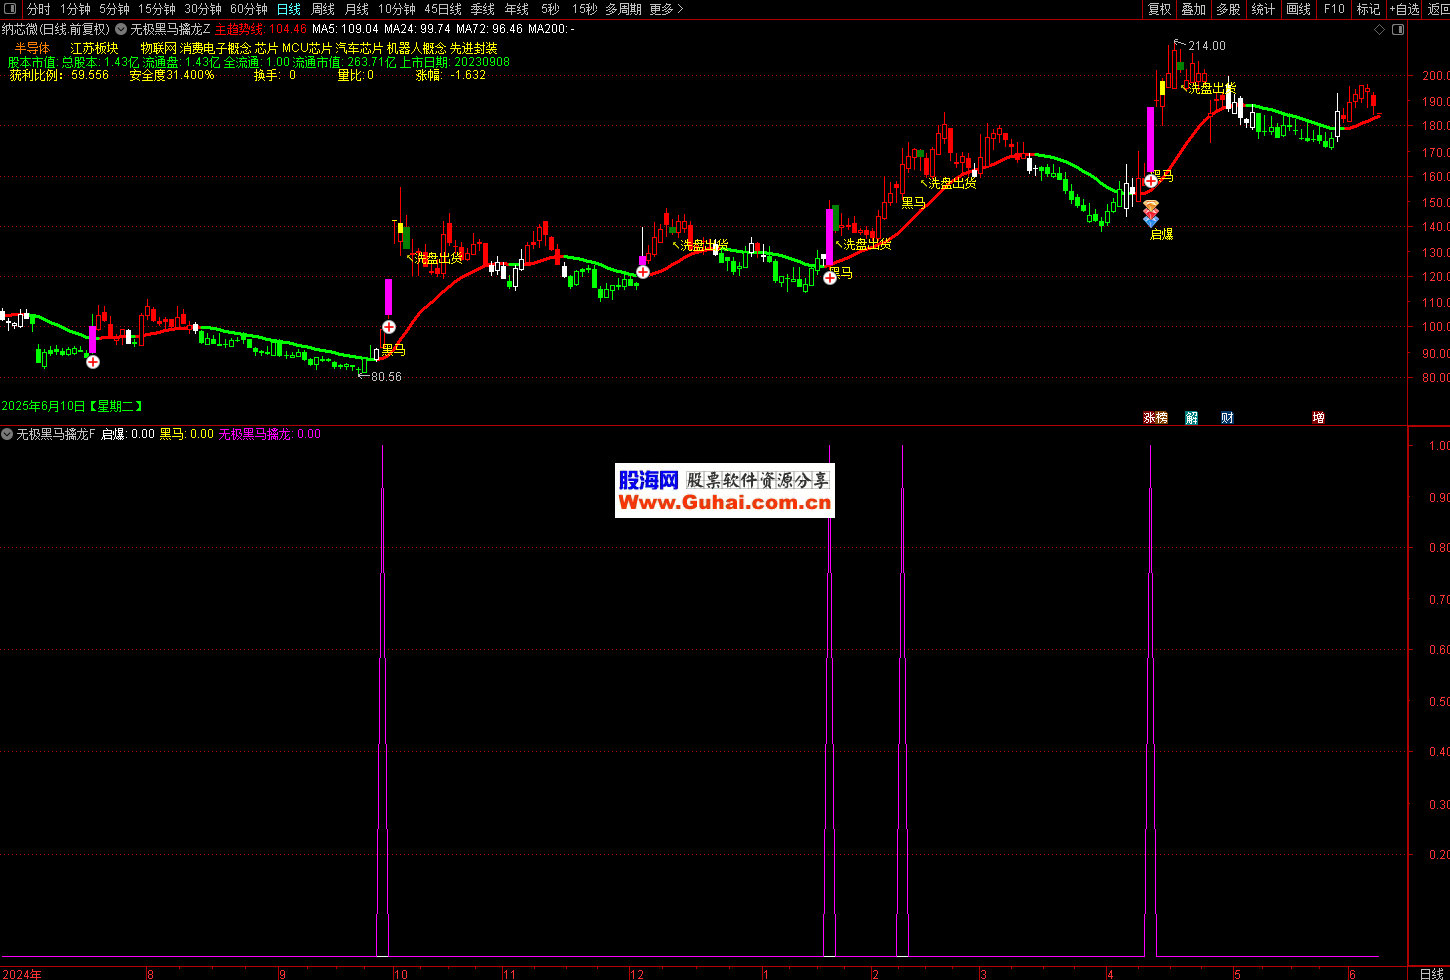Open main indicator 无极黑马擒龙Z dropdown
The width and height of the screenshot is (1450, 980).
(121, 29)
